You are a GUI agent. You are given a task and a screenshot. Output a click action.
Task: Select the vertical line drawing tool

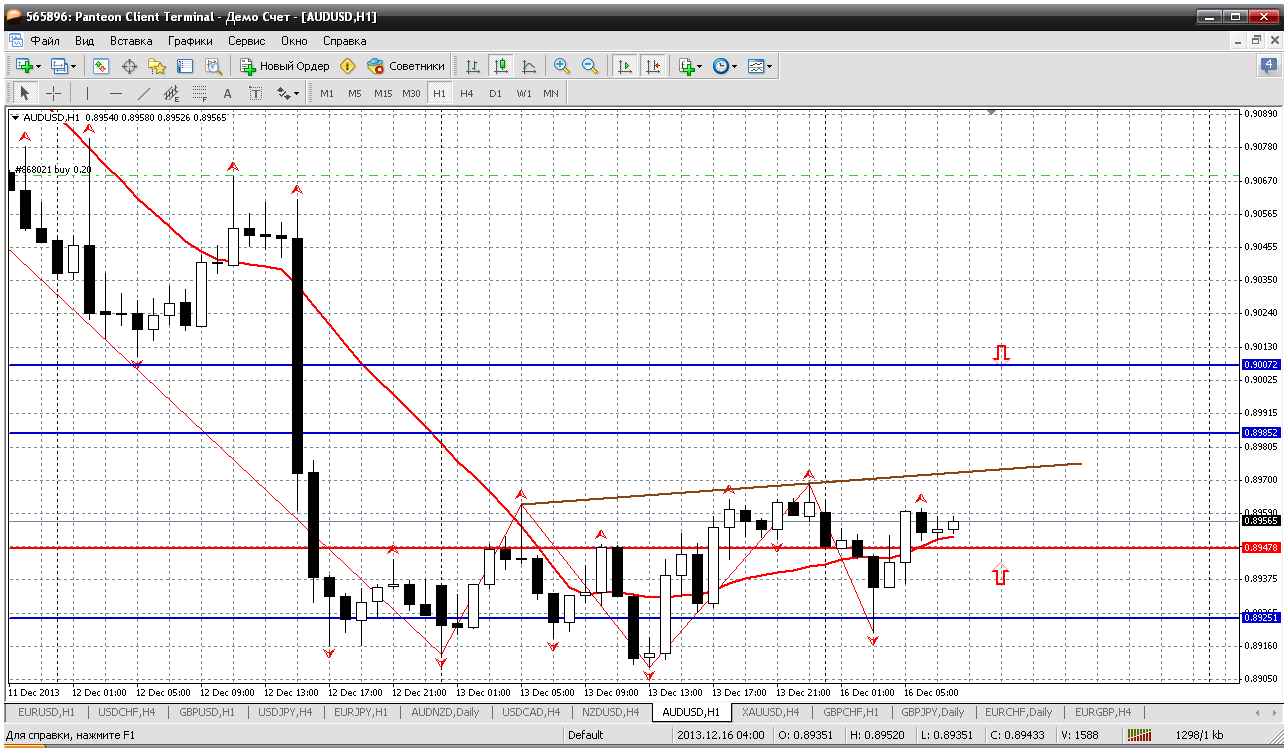point(87,93)
